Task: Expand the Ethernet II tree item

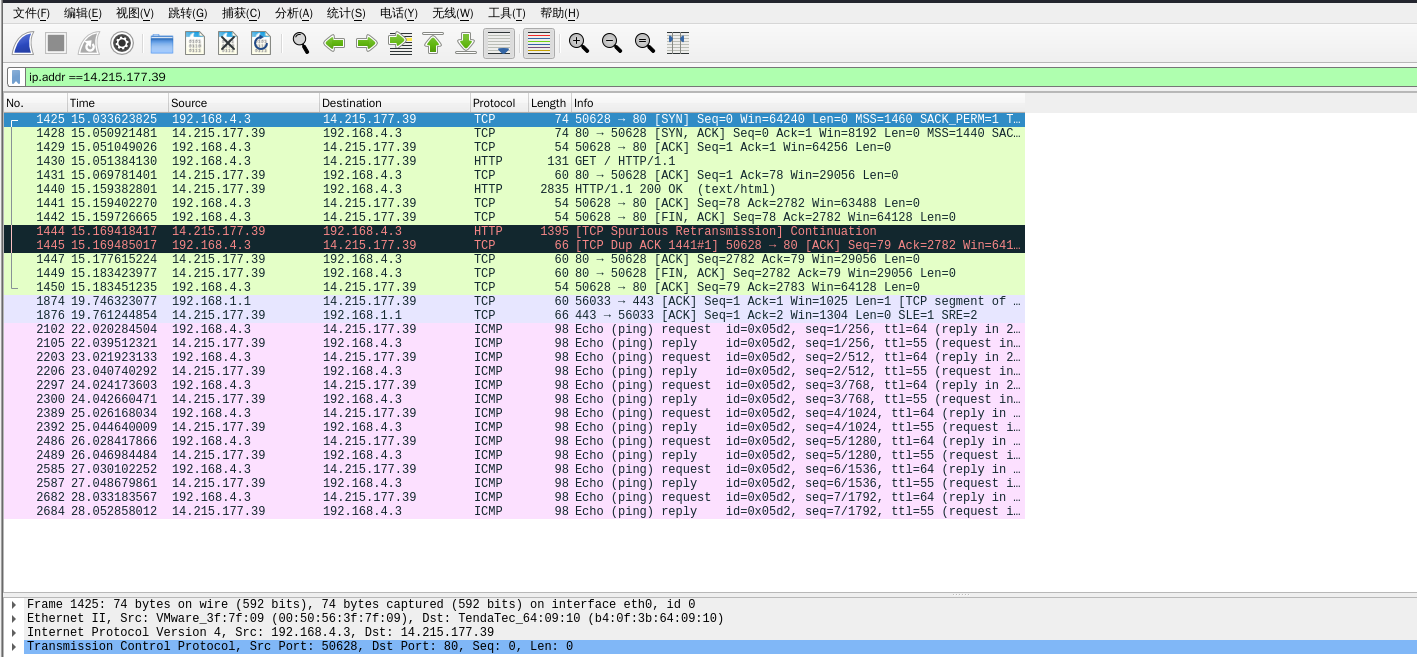Action: click(14, 619)
